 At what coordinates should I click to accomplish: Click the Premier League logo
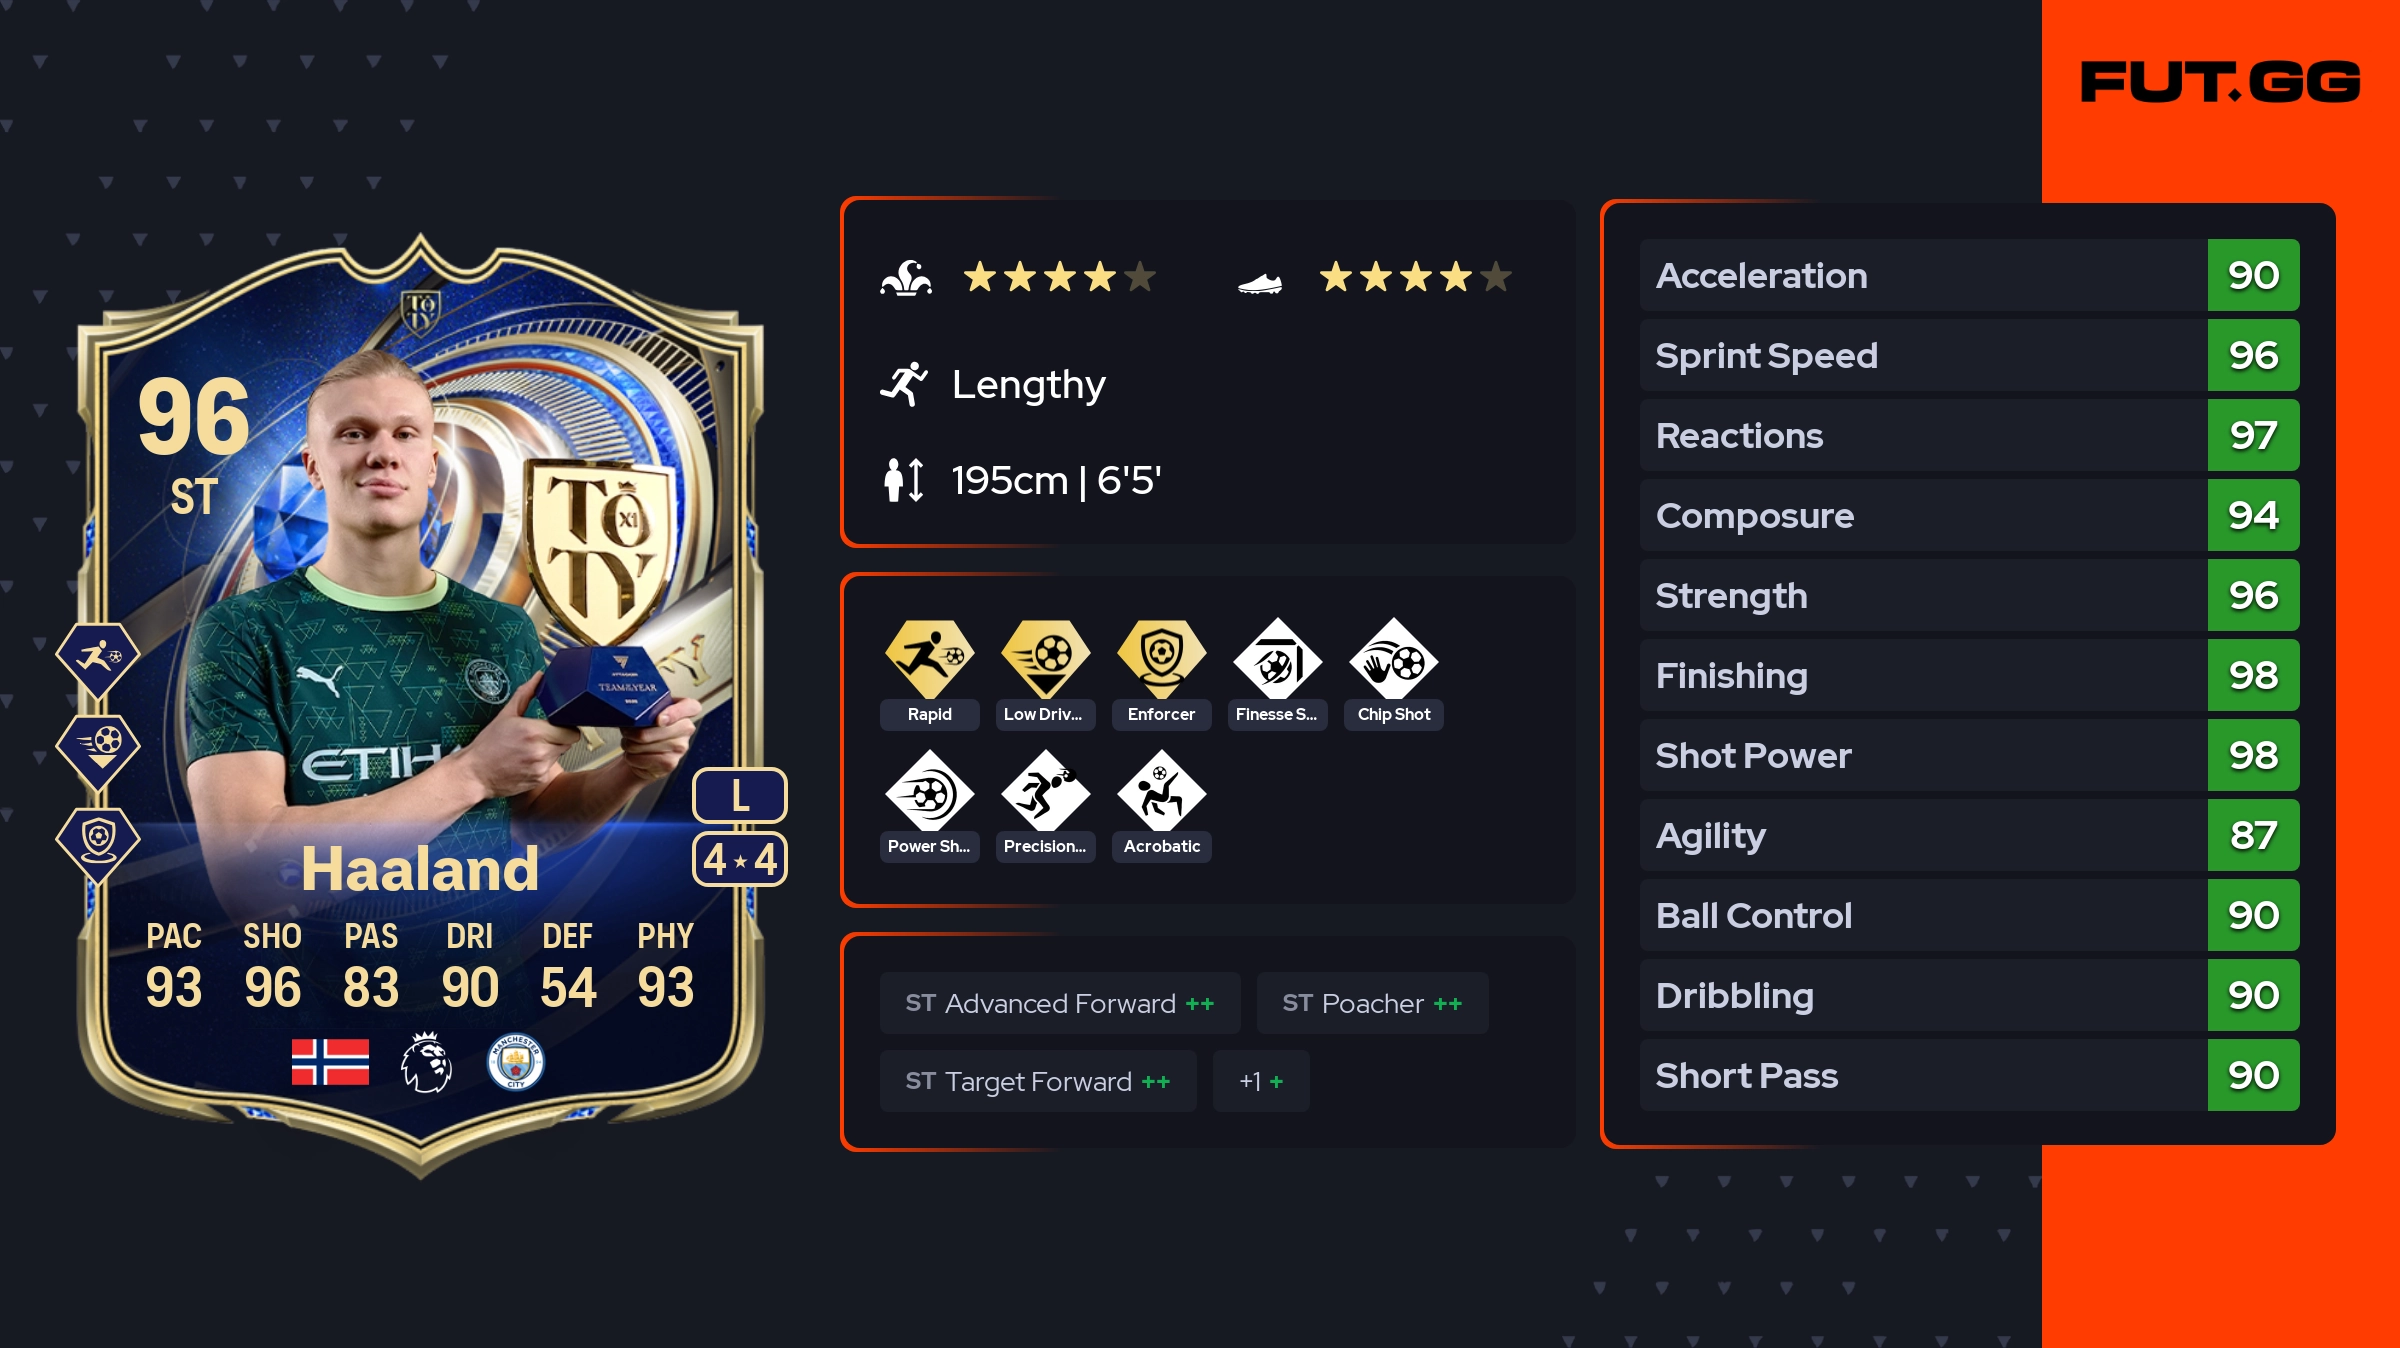pos(427,1062)
